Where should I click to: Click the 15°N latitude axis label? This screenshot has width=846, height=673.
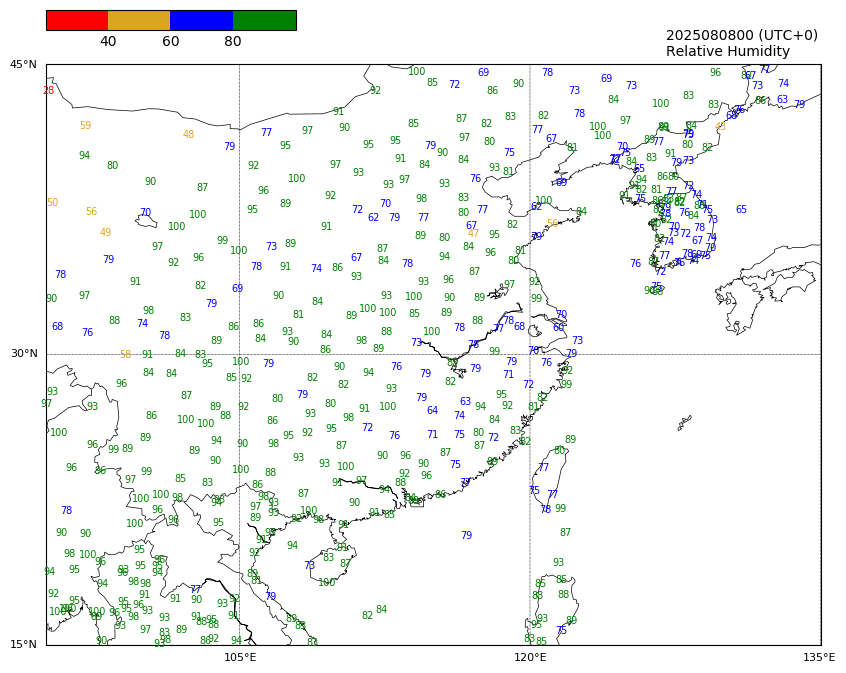pyautogui.click(x=23, y=644)
